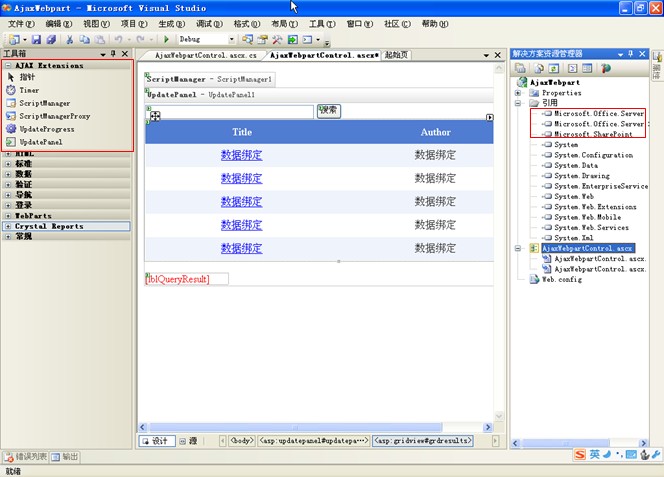The width and height of the screenshot is (664, 477).
Task: Start debugging with the green play icon
Action: (166, 39)
